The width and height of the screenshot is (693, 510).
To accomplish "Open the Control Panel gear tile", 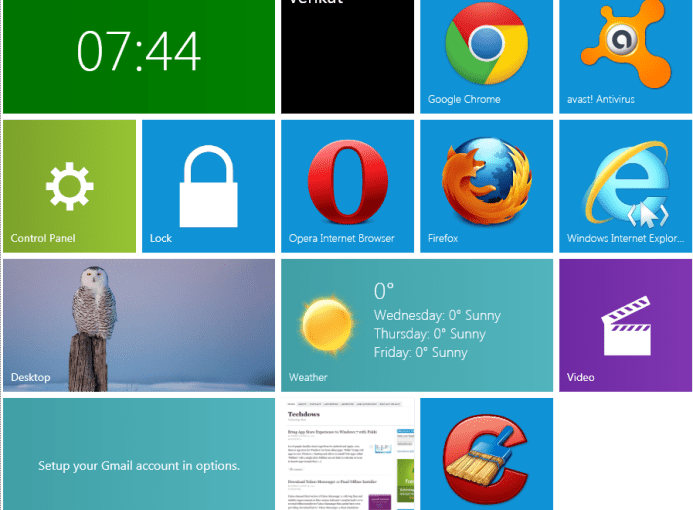I will (69, 186).
